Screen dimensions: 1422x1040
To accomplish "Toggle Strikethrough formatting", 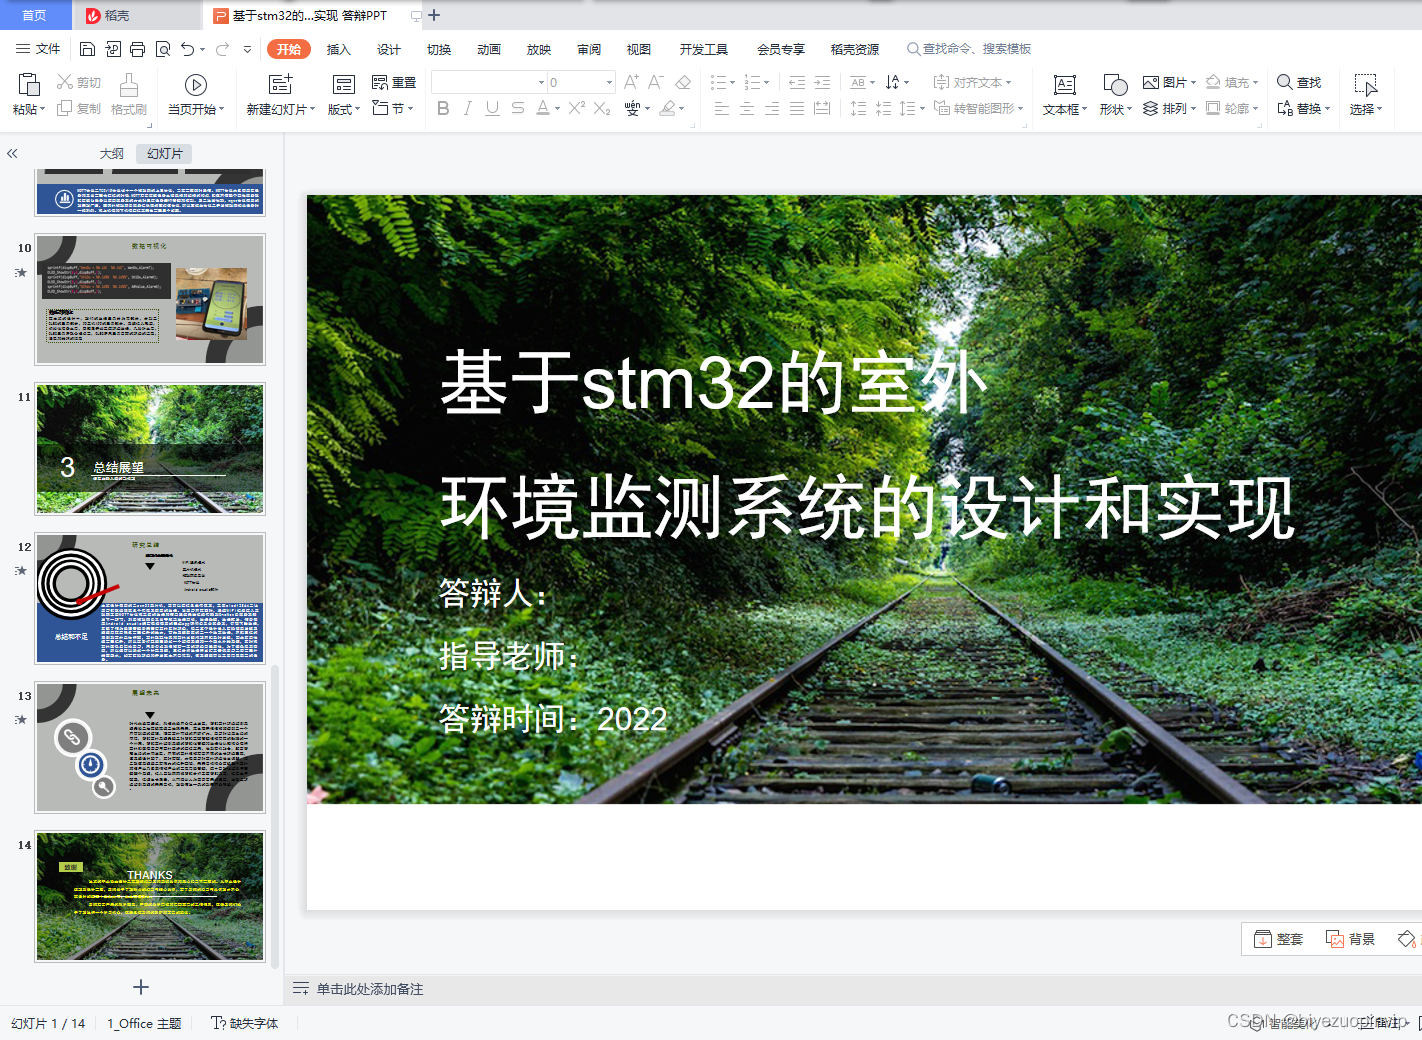I will coord(517,108).
